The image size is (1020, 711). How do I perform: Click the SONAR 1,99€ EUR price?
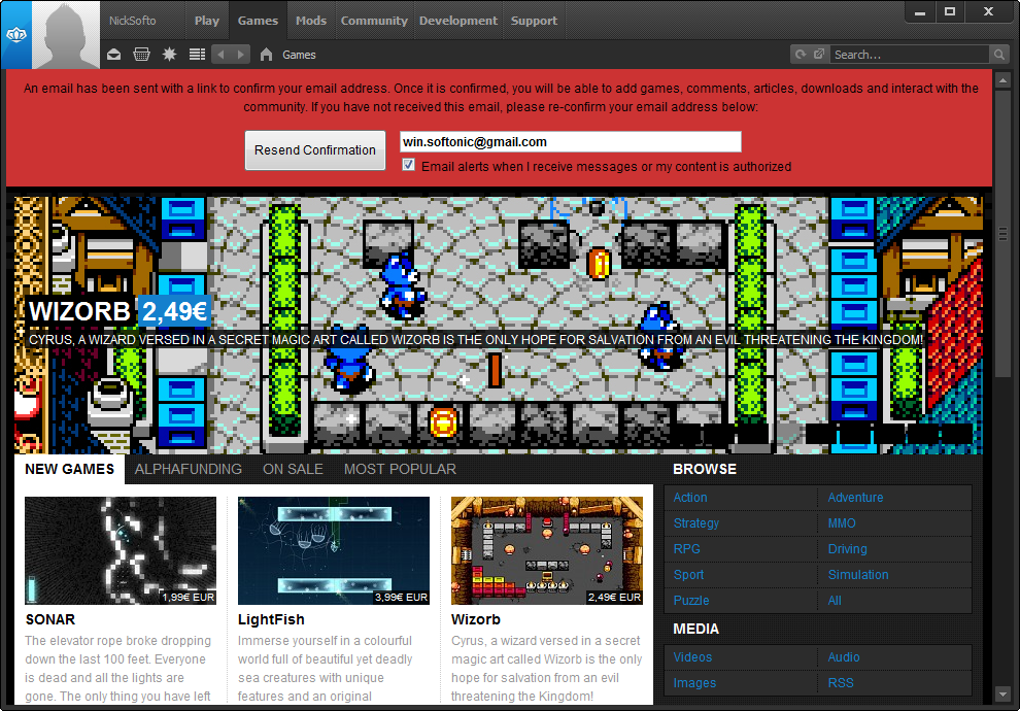(188, 597)
